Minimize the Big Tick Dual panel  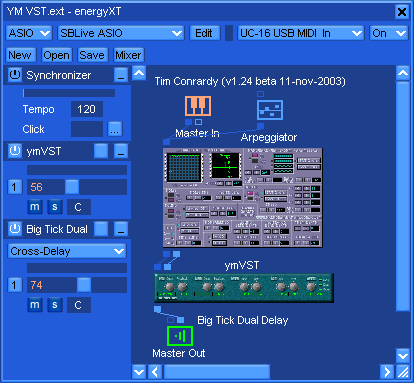pos(121,229)
